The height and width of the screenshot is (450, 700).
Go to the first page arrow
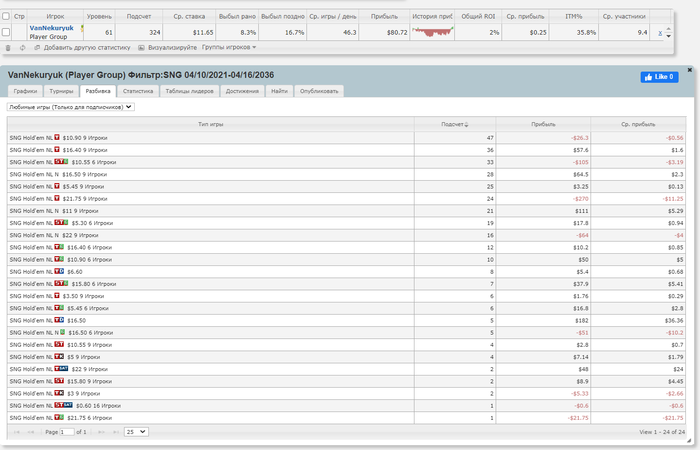(x=17, y=432)
